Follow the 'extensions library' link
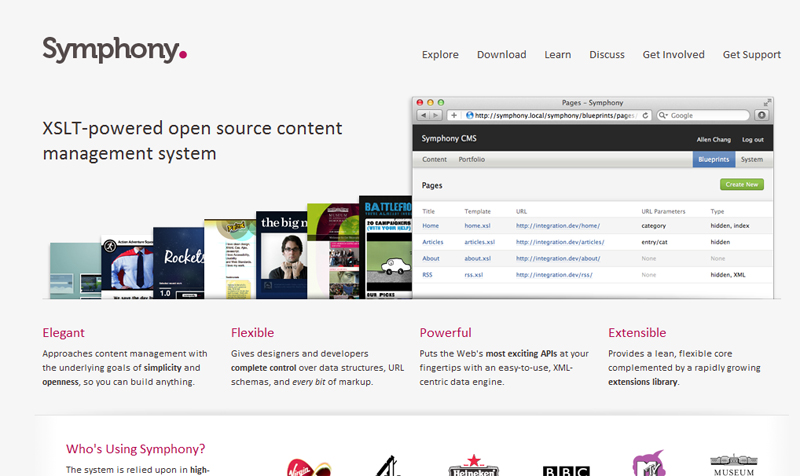Screen dimensions: 800x476 [x=642, y=382]
